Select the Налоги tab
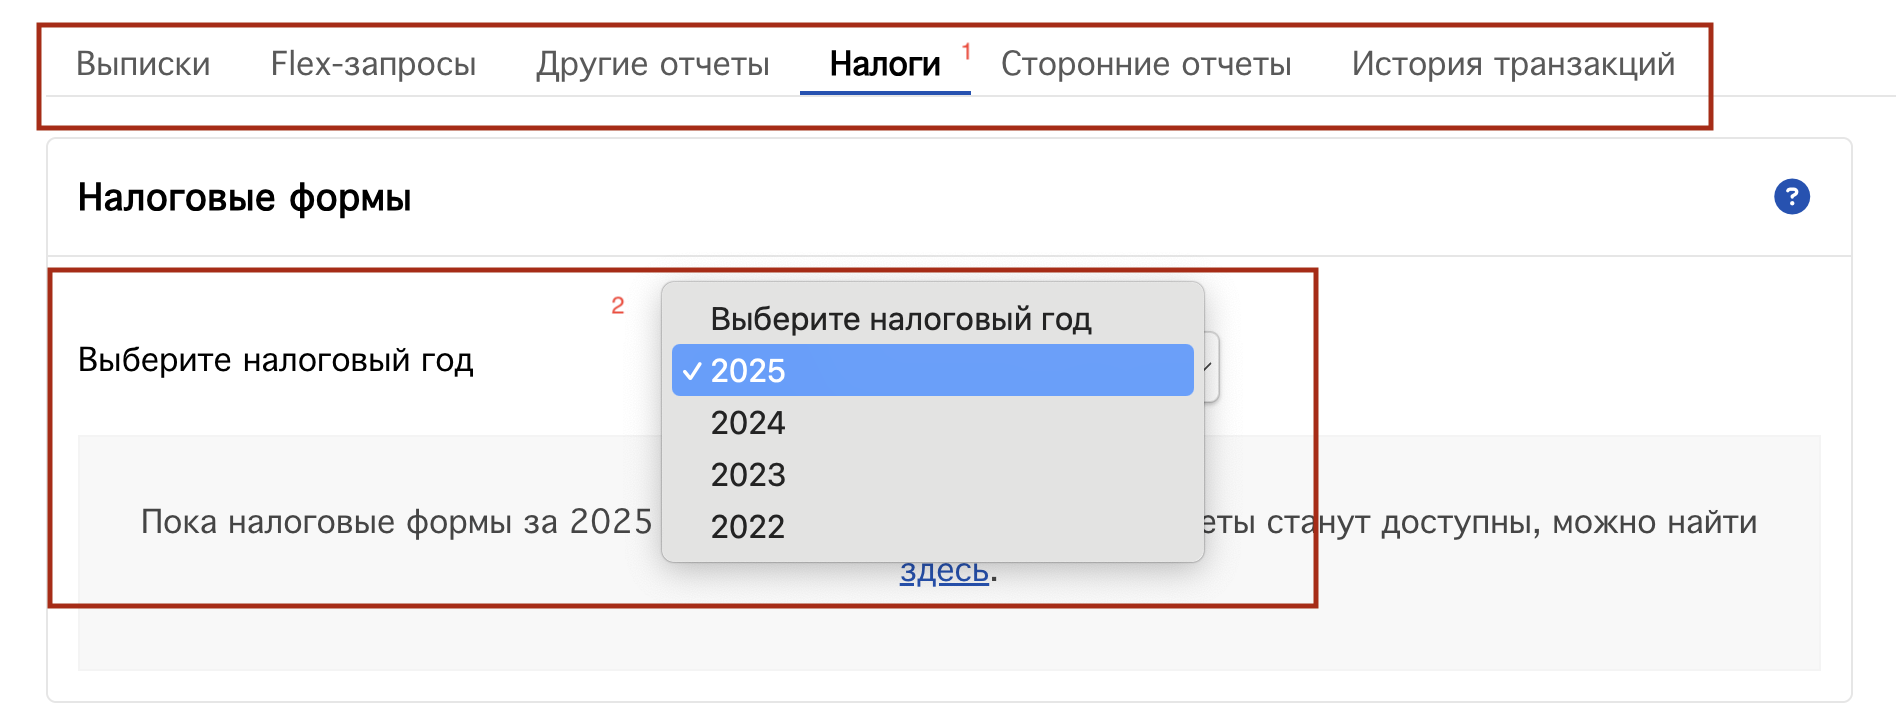This screenshot has width=1896, height=720. click(885, 64)
